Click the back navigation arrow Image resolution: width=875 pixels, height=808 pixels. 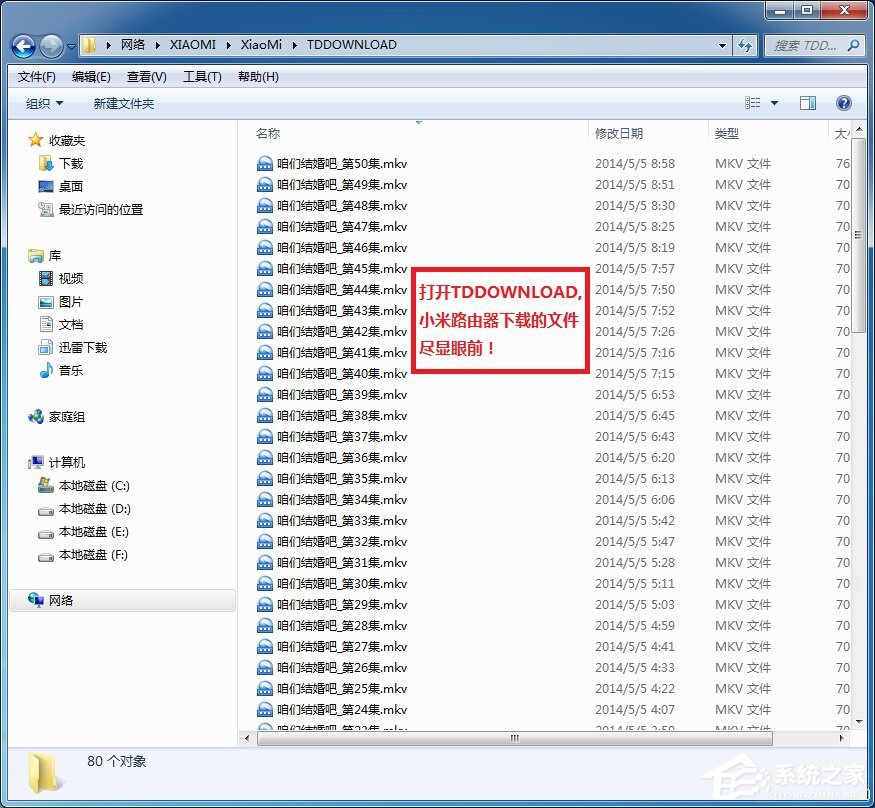click(22, 46)
